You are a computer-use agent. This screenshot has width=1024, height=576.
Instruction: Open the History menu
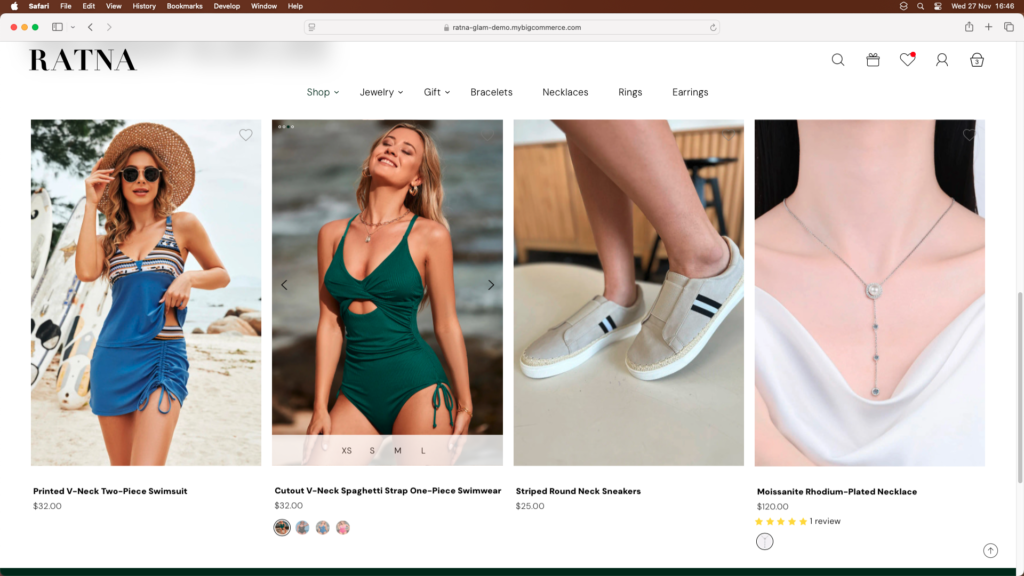pyautogui.click(x=144, y=6)
